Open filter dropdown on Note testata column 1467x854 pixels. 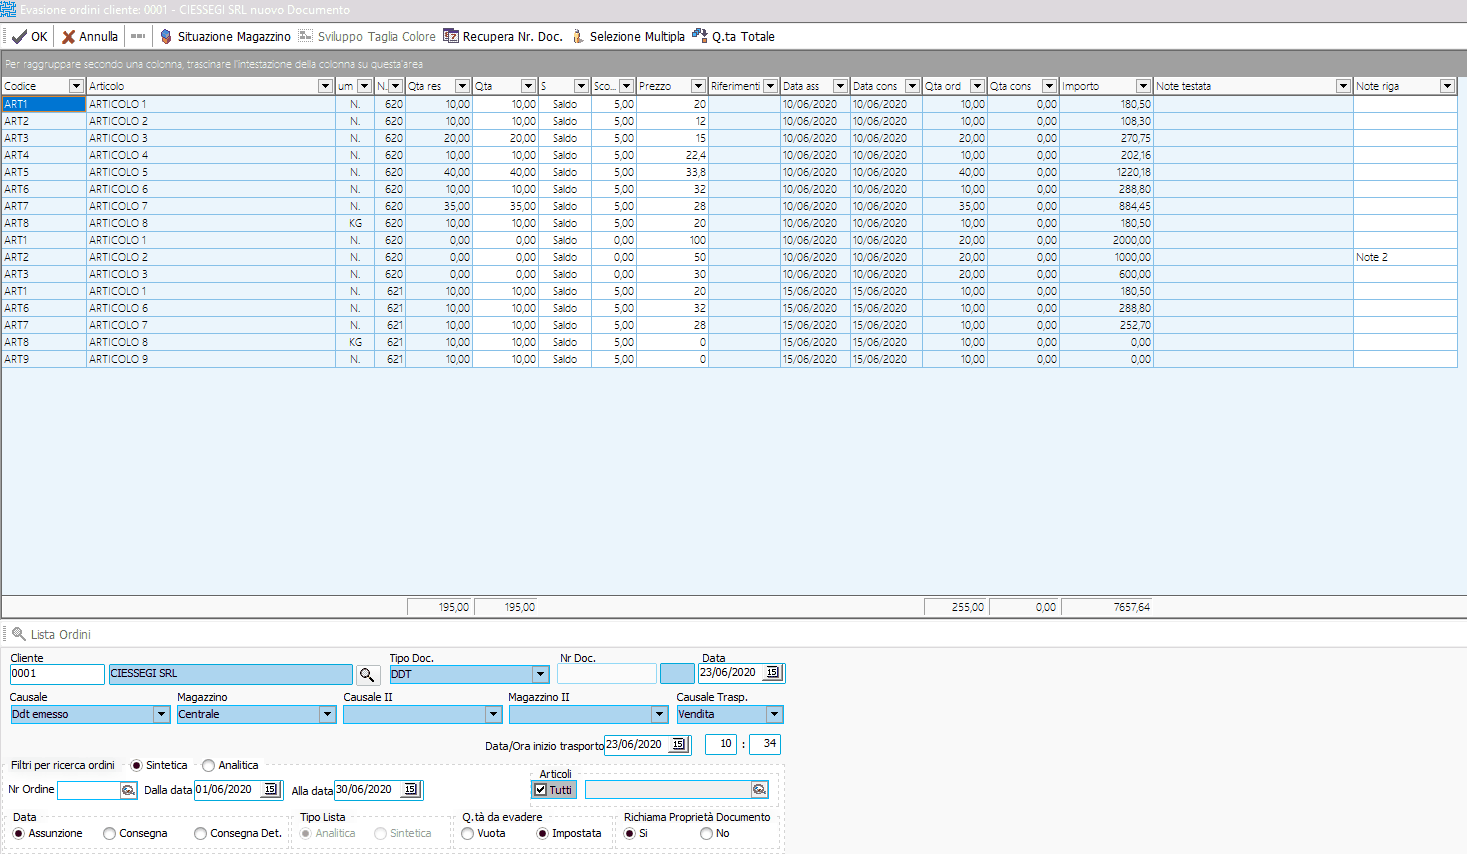coord(1343,86)
